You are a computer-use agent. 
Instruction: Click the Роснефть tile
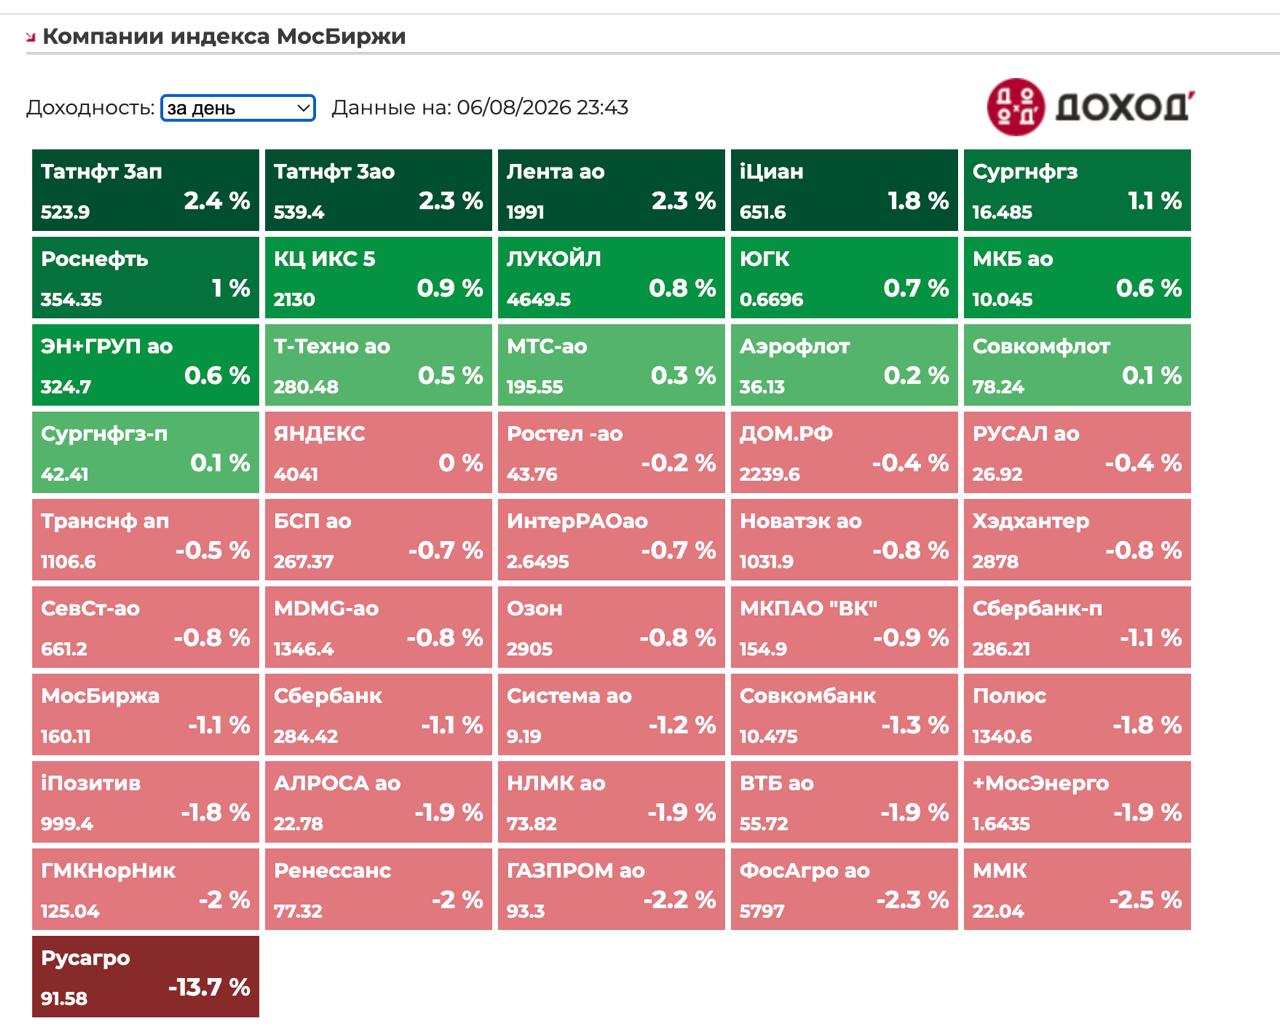[145, 278]
